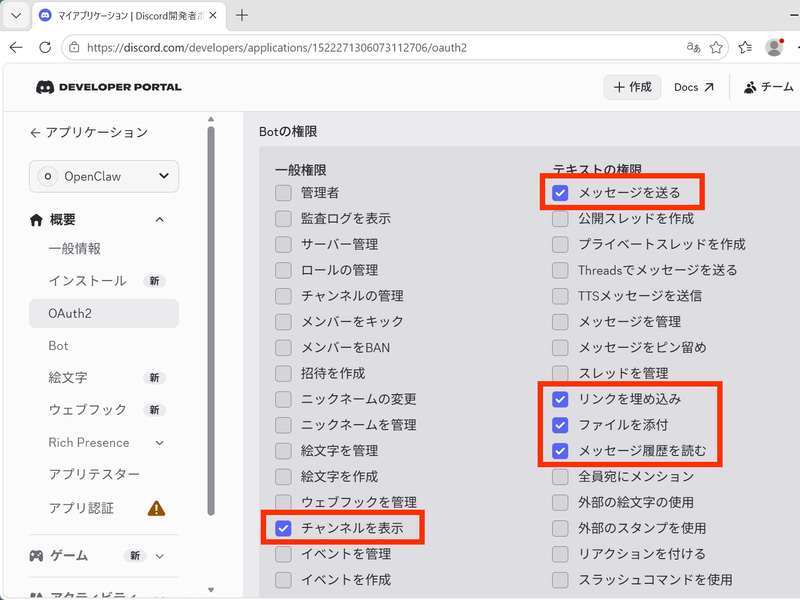This screenshot has width=800, height=600.
Task: Enable 招待を作成 checkbox
Action: pos(283,373)
